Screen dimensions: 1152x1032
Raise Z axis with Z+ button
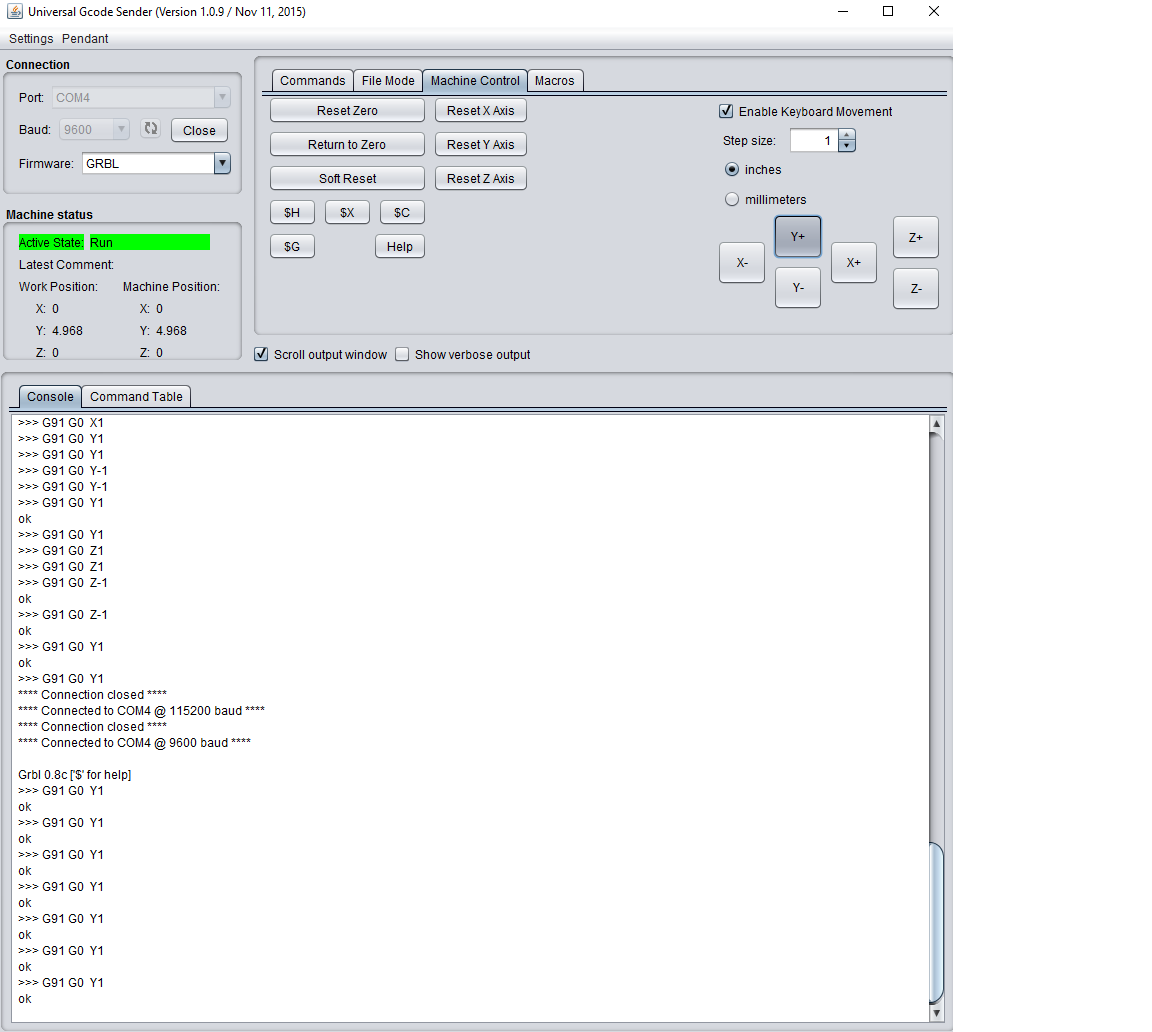tap(915, 238)
